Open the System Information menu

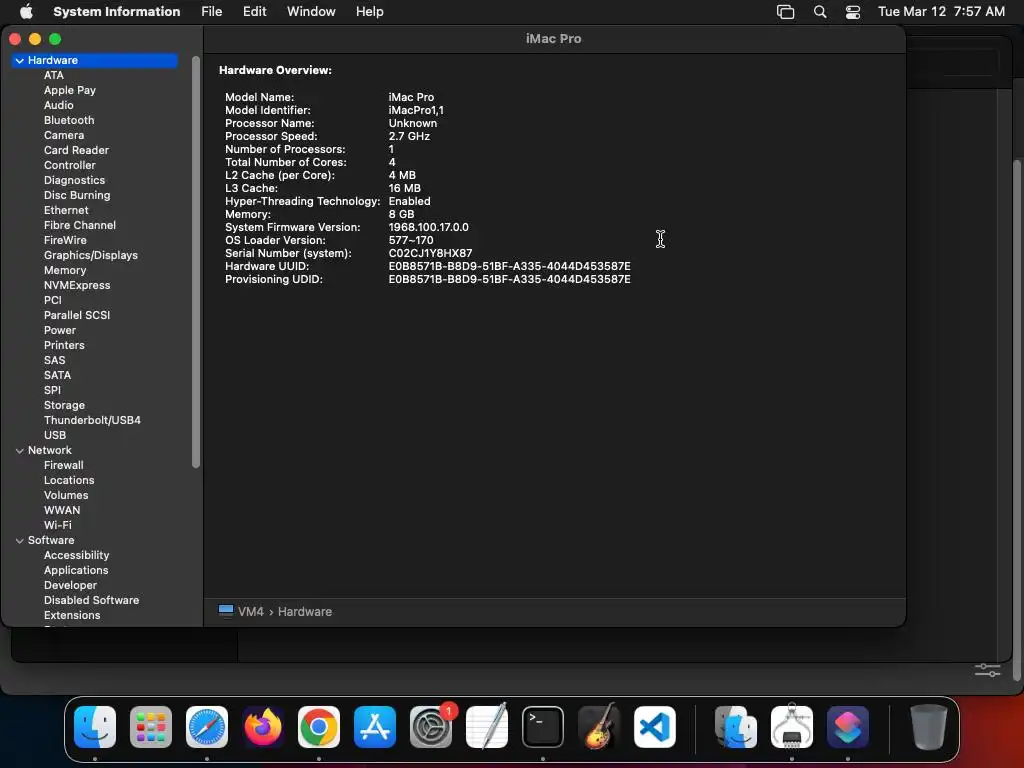click(x=116, y=12)
